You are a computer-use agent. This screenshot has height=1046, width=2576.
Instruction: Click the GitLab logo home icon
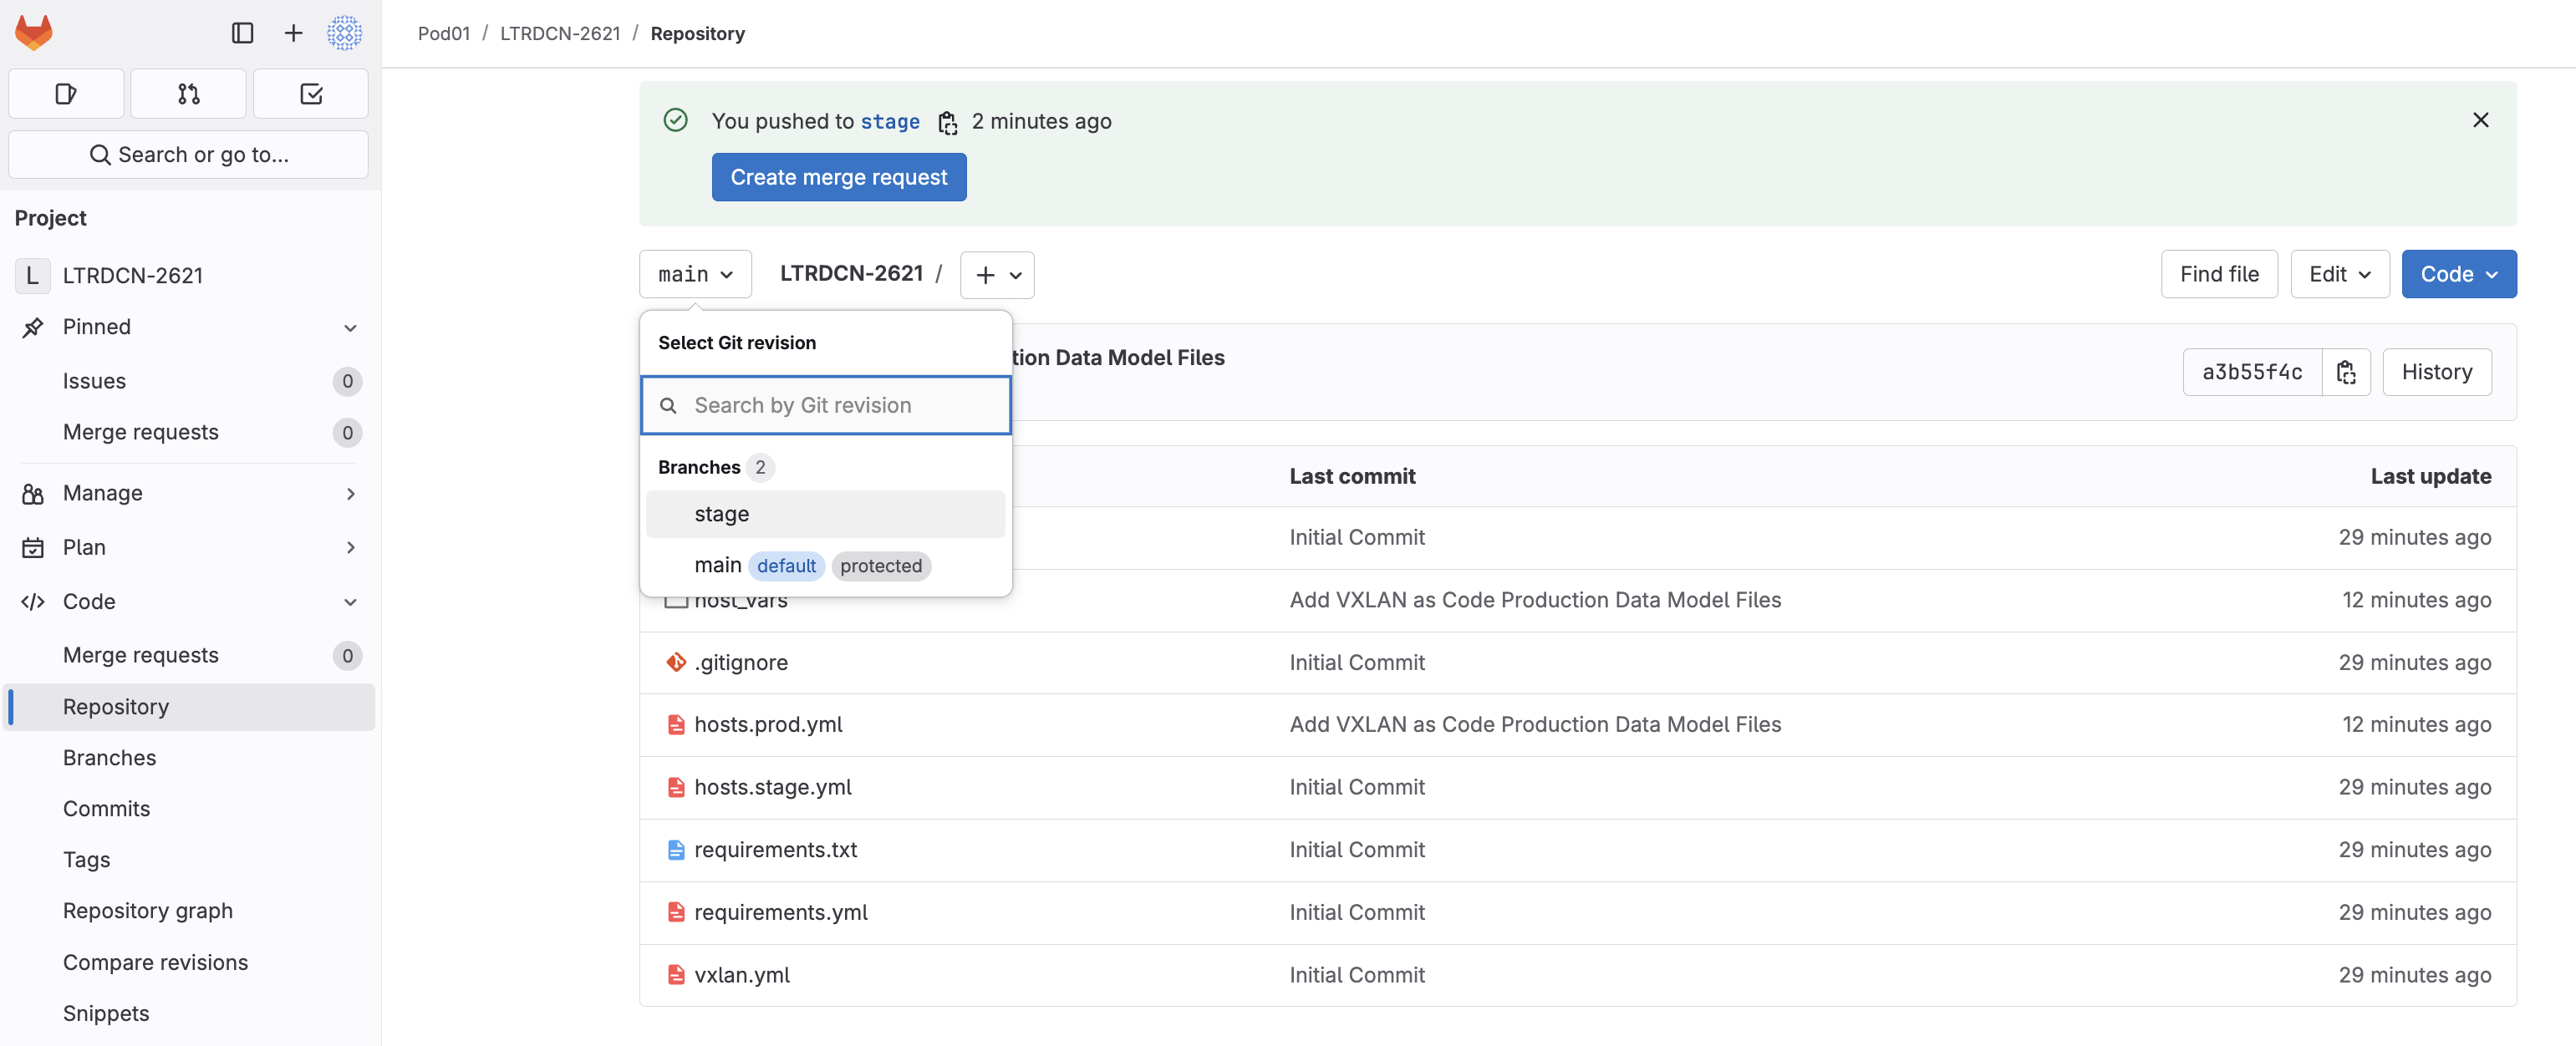pos(34,32)
